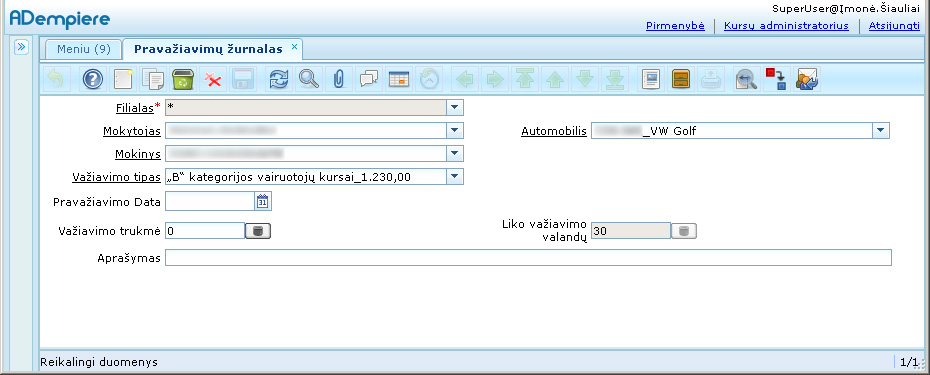Open chat with the speech bubbles icon
This screenshot has width=930, height=375.
(368, 79)
